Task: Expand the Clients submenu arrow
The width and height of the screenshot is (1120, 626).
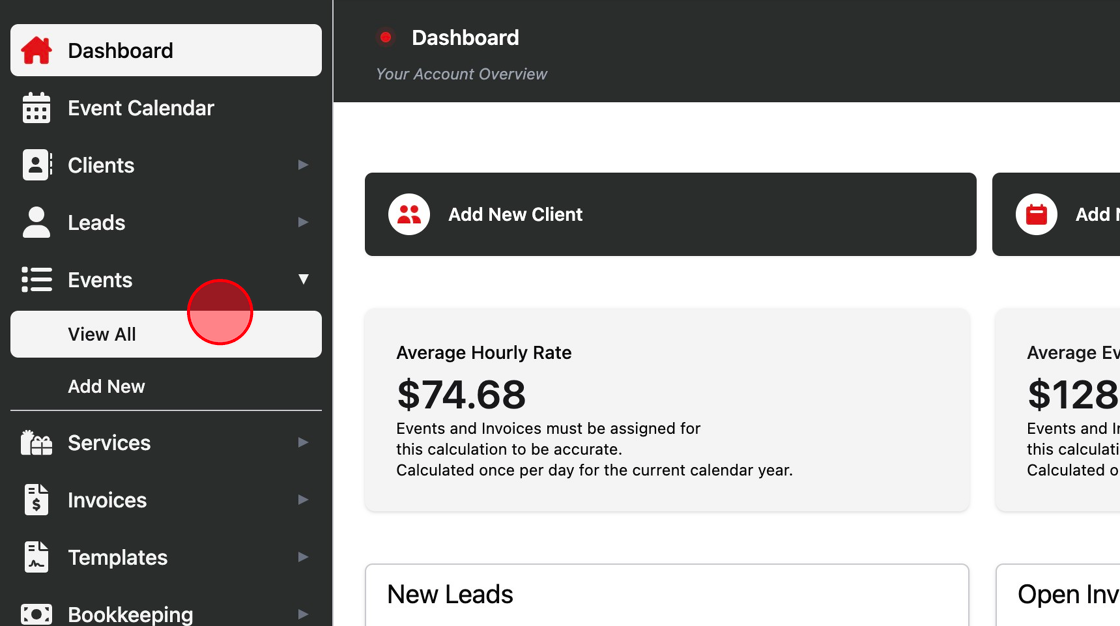Action: tap(303, 165)
